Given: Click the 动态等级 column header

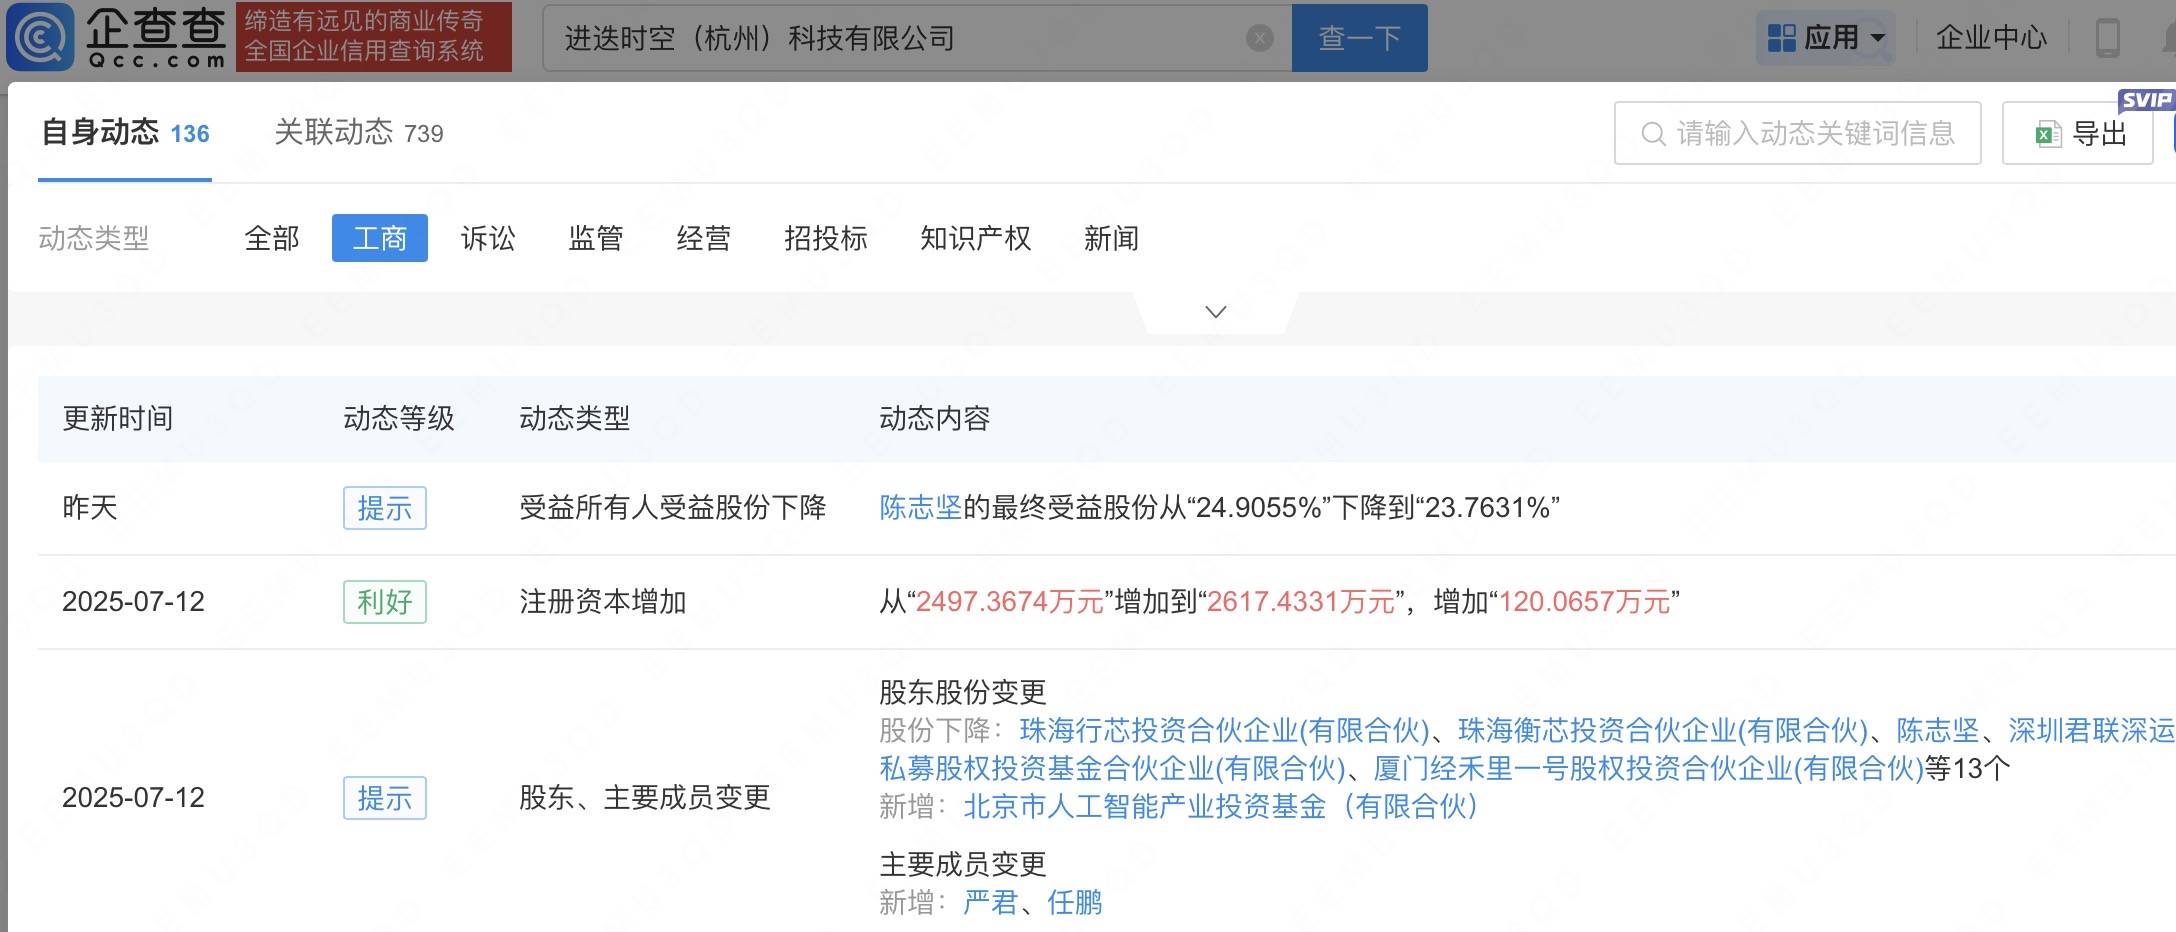Looking at the screenshot, I should pos(399,418).
